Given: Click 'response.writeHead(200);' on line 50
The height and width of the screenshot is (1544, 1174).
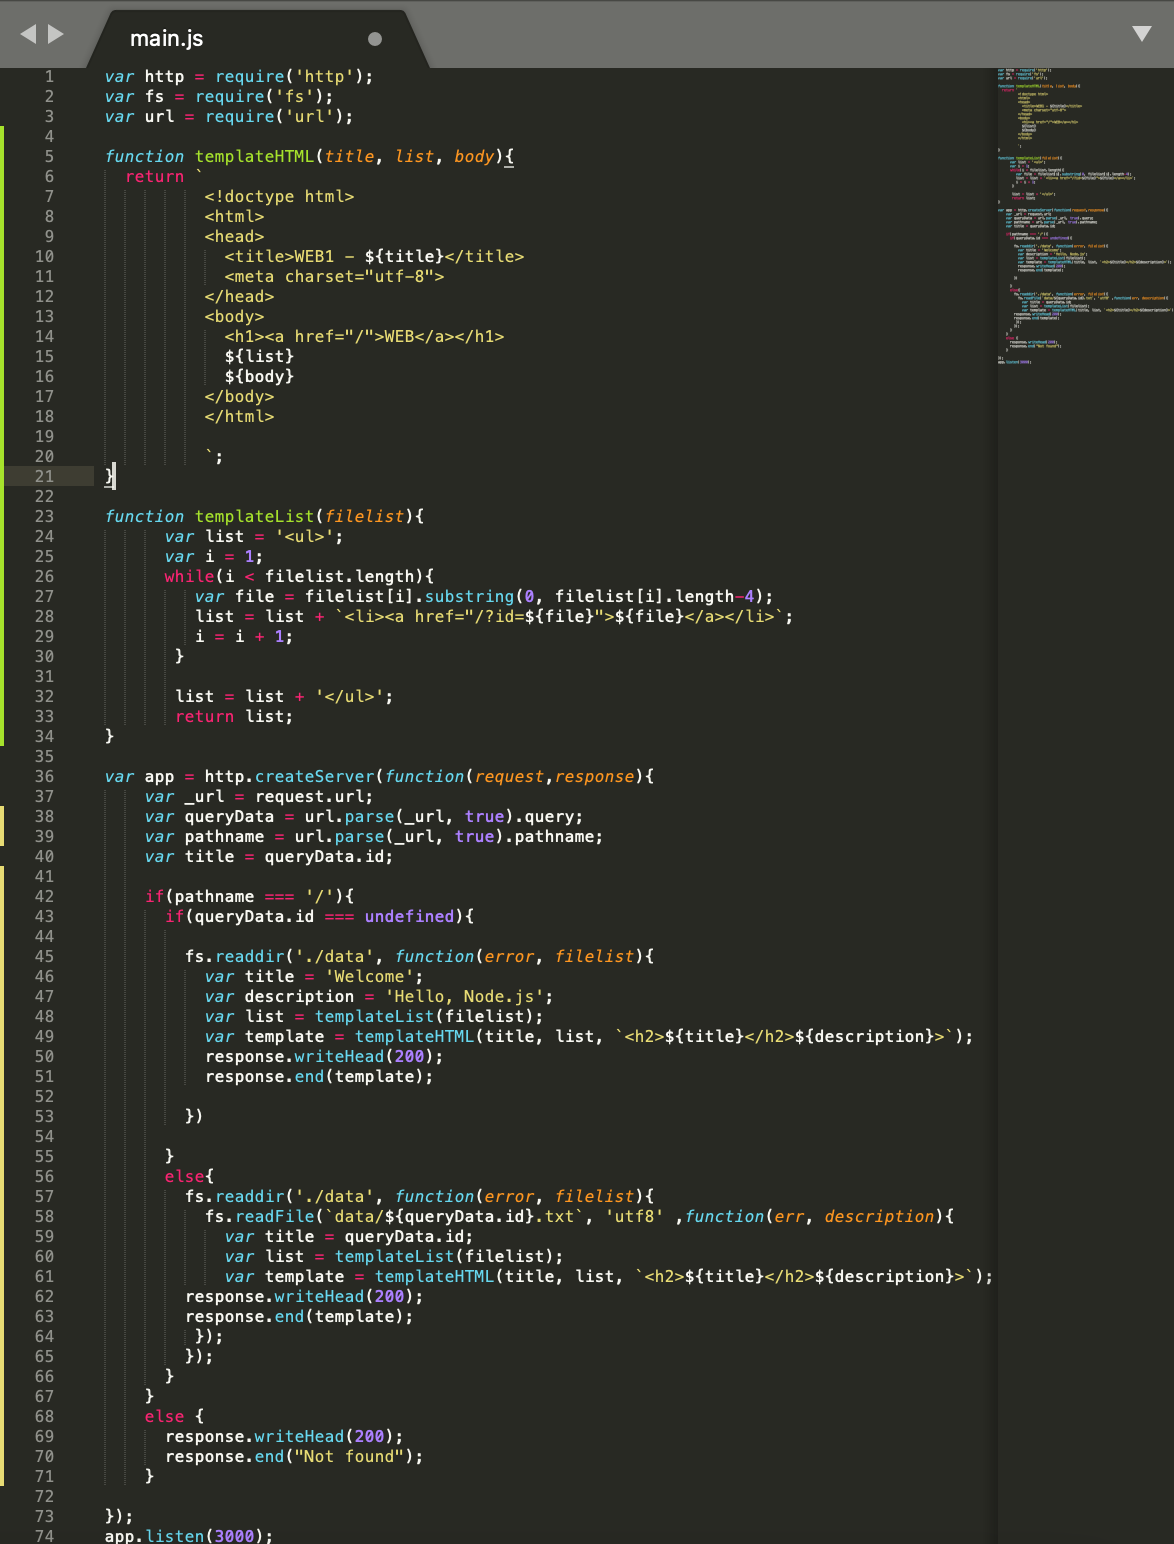Looking at the screenshot, I should tap(324, 1056).
